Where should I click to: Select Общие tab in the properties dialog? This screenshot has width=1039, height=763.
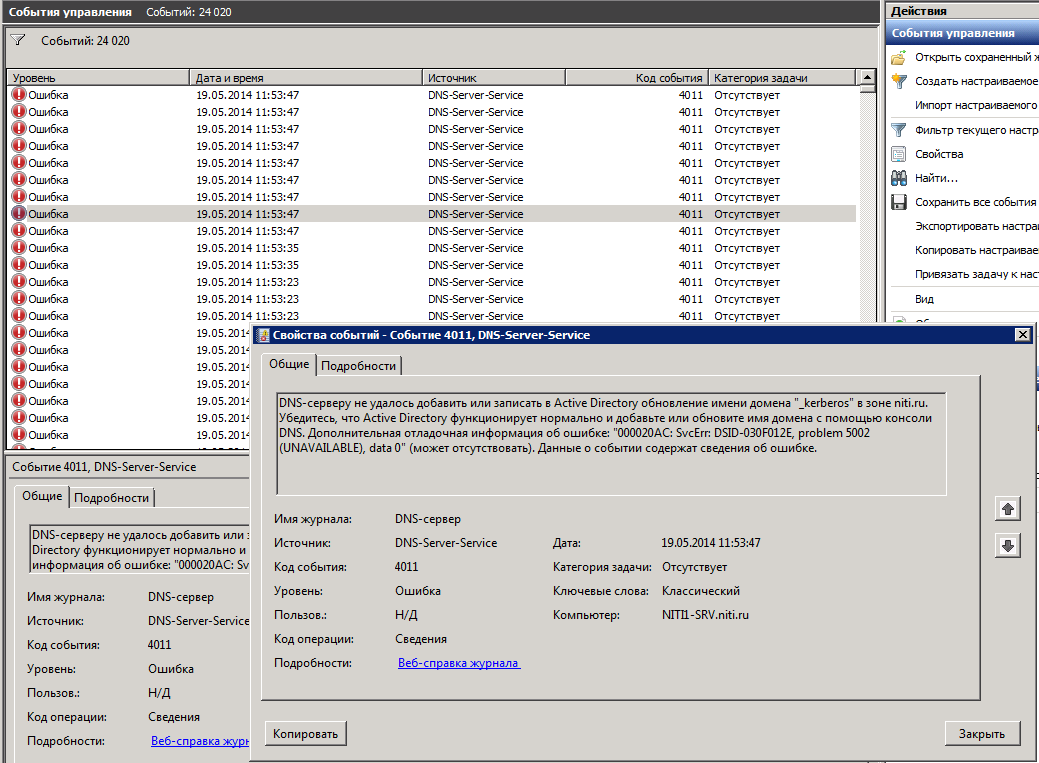289,364
